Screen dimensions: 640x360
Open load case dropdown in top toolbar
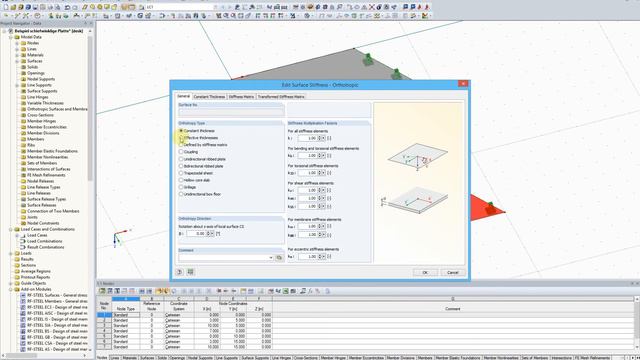(x=216, y=7)
